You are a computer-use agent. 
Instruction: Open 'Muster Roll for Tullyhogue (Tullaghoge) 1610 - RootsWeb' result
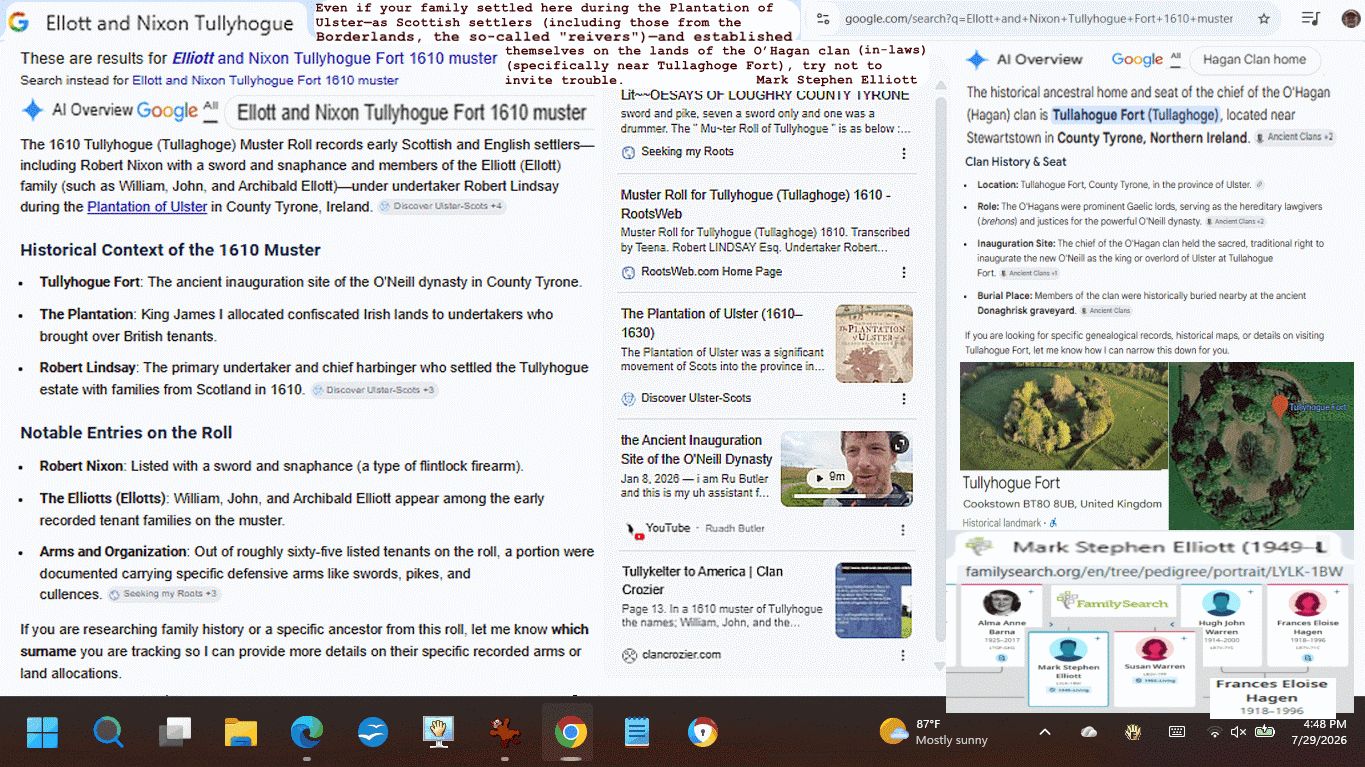click(x=756, y=204)
